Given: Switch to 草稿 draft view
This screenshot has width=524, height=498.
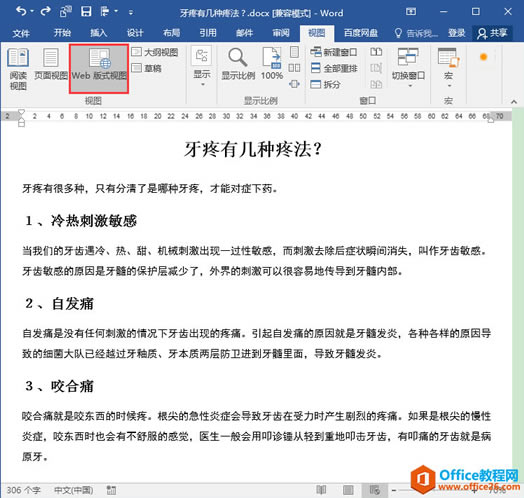Looking at the screenshot, I should [x=147, y=68].
